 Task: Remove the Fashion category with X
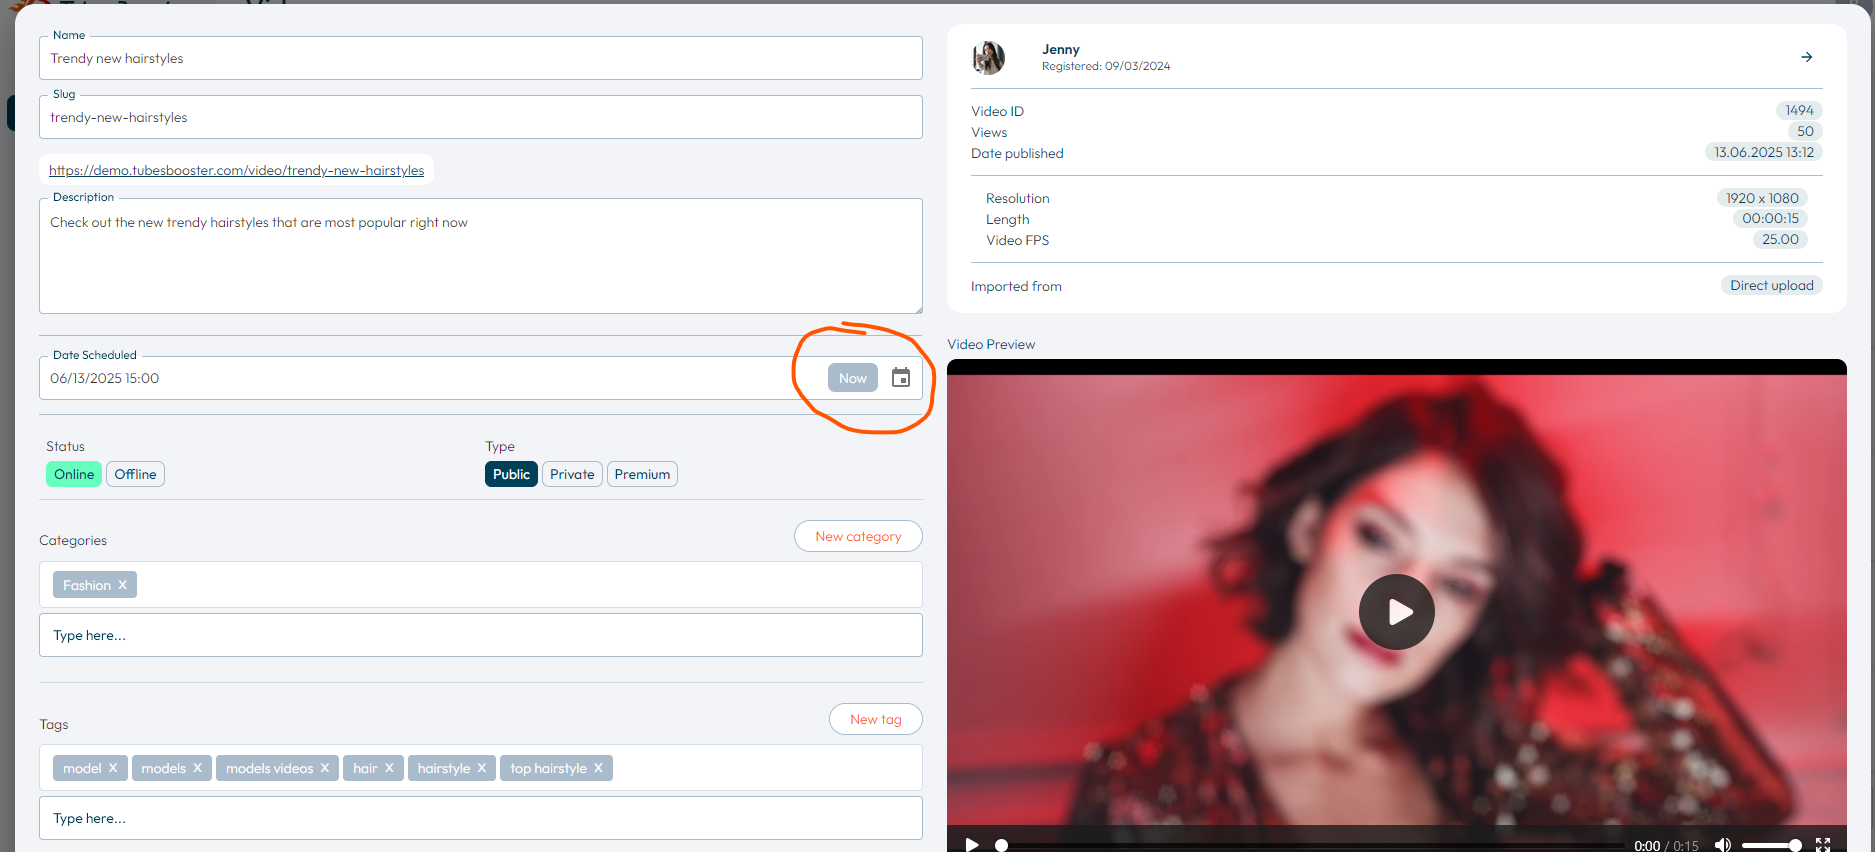[x=122, y=585]
